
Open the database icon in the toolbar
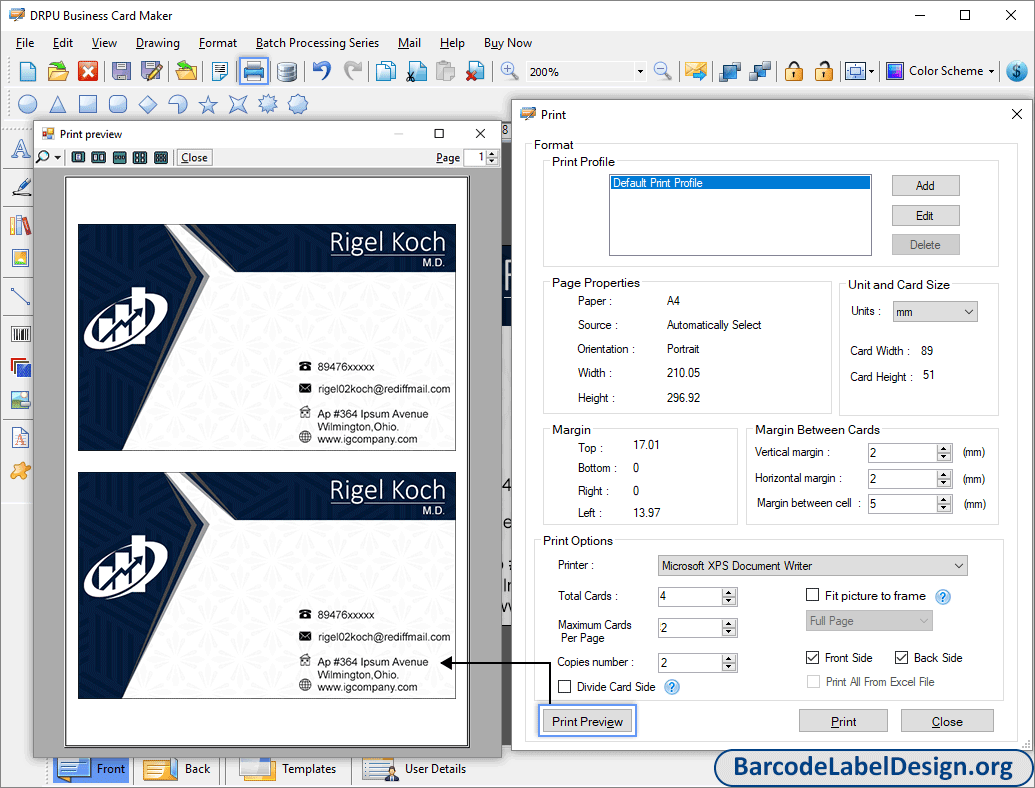pyautogui.click(x=286, y=71)
